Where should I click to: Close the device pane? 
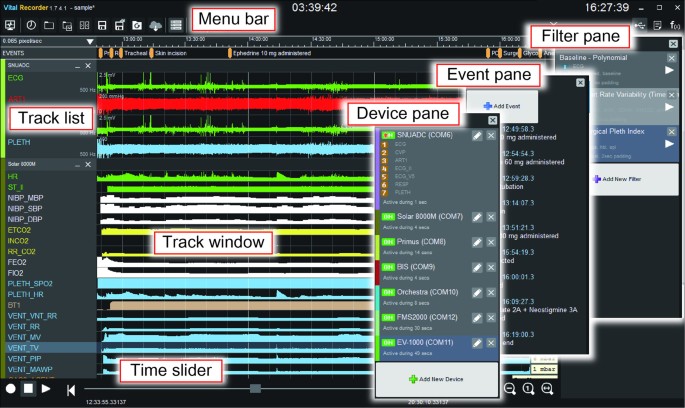(492, 120)
